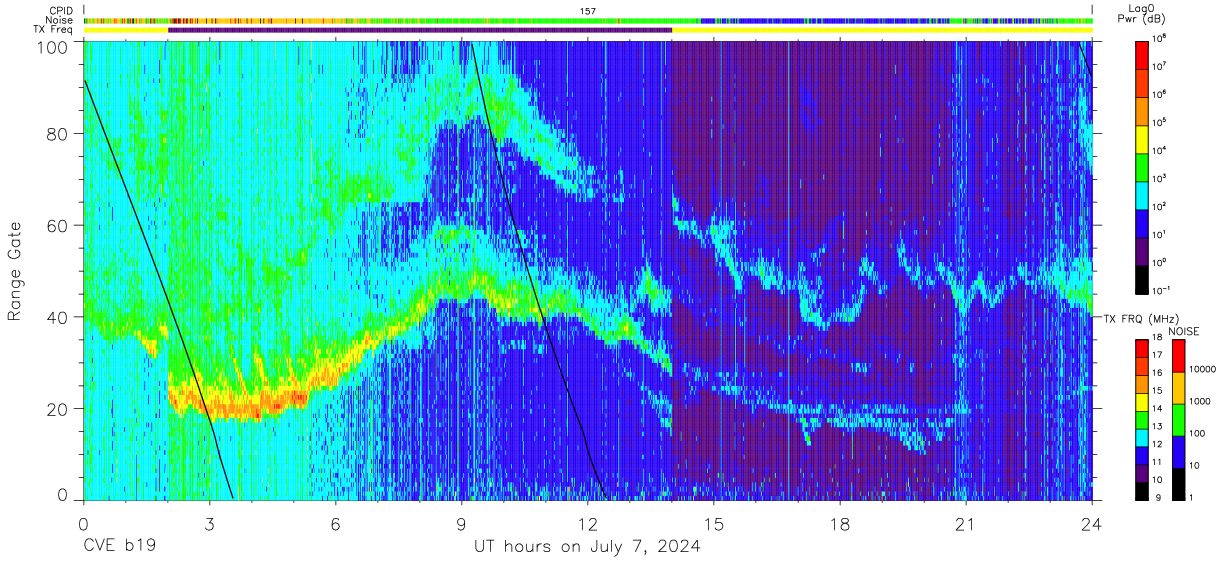Click the '1000' NOISE legend value
This screenshot has width=1228, height=567.
point(1199,400)
